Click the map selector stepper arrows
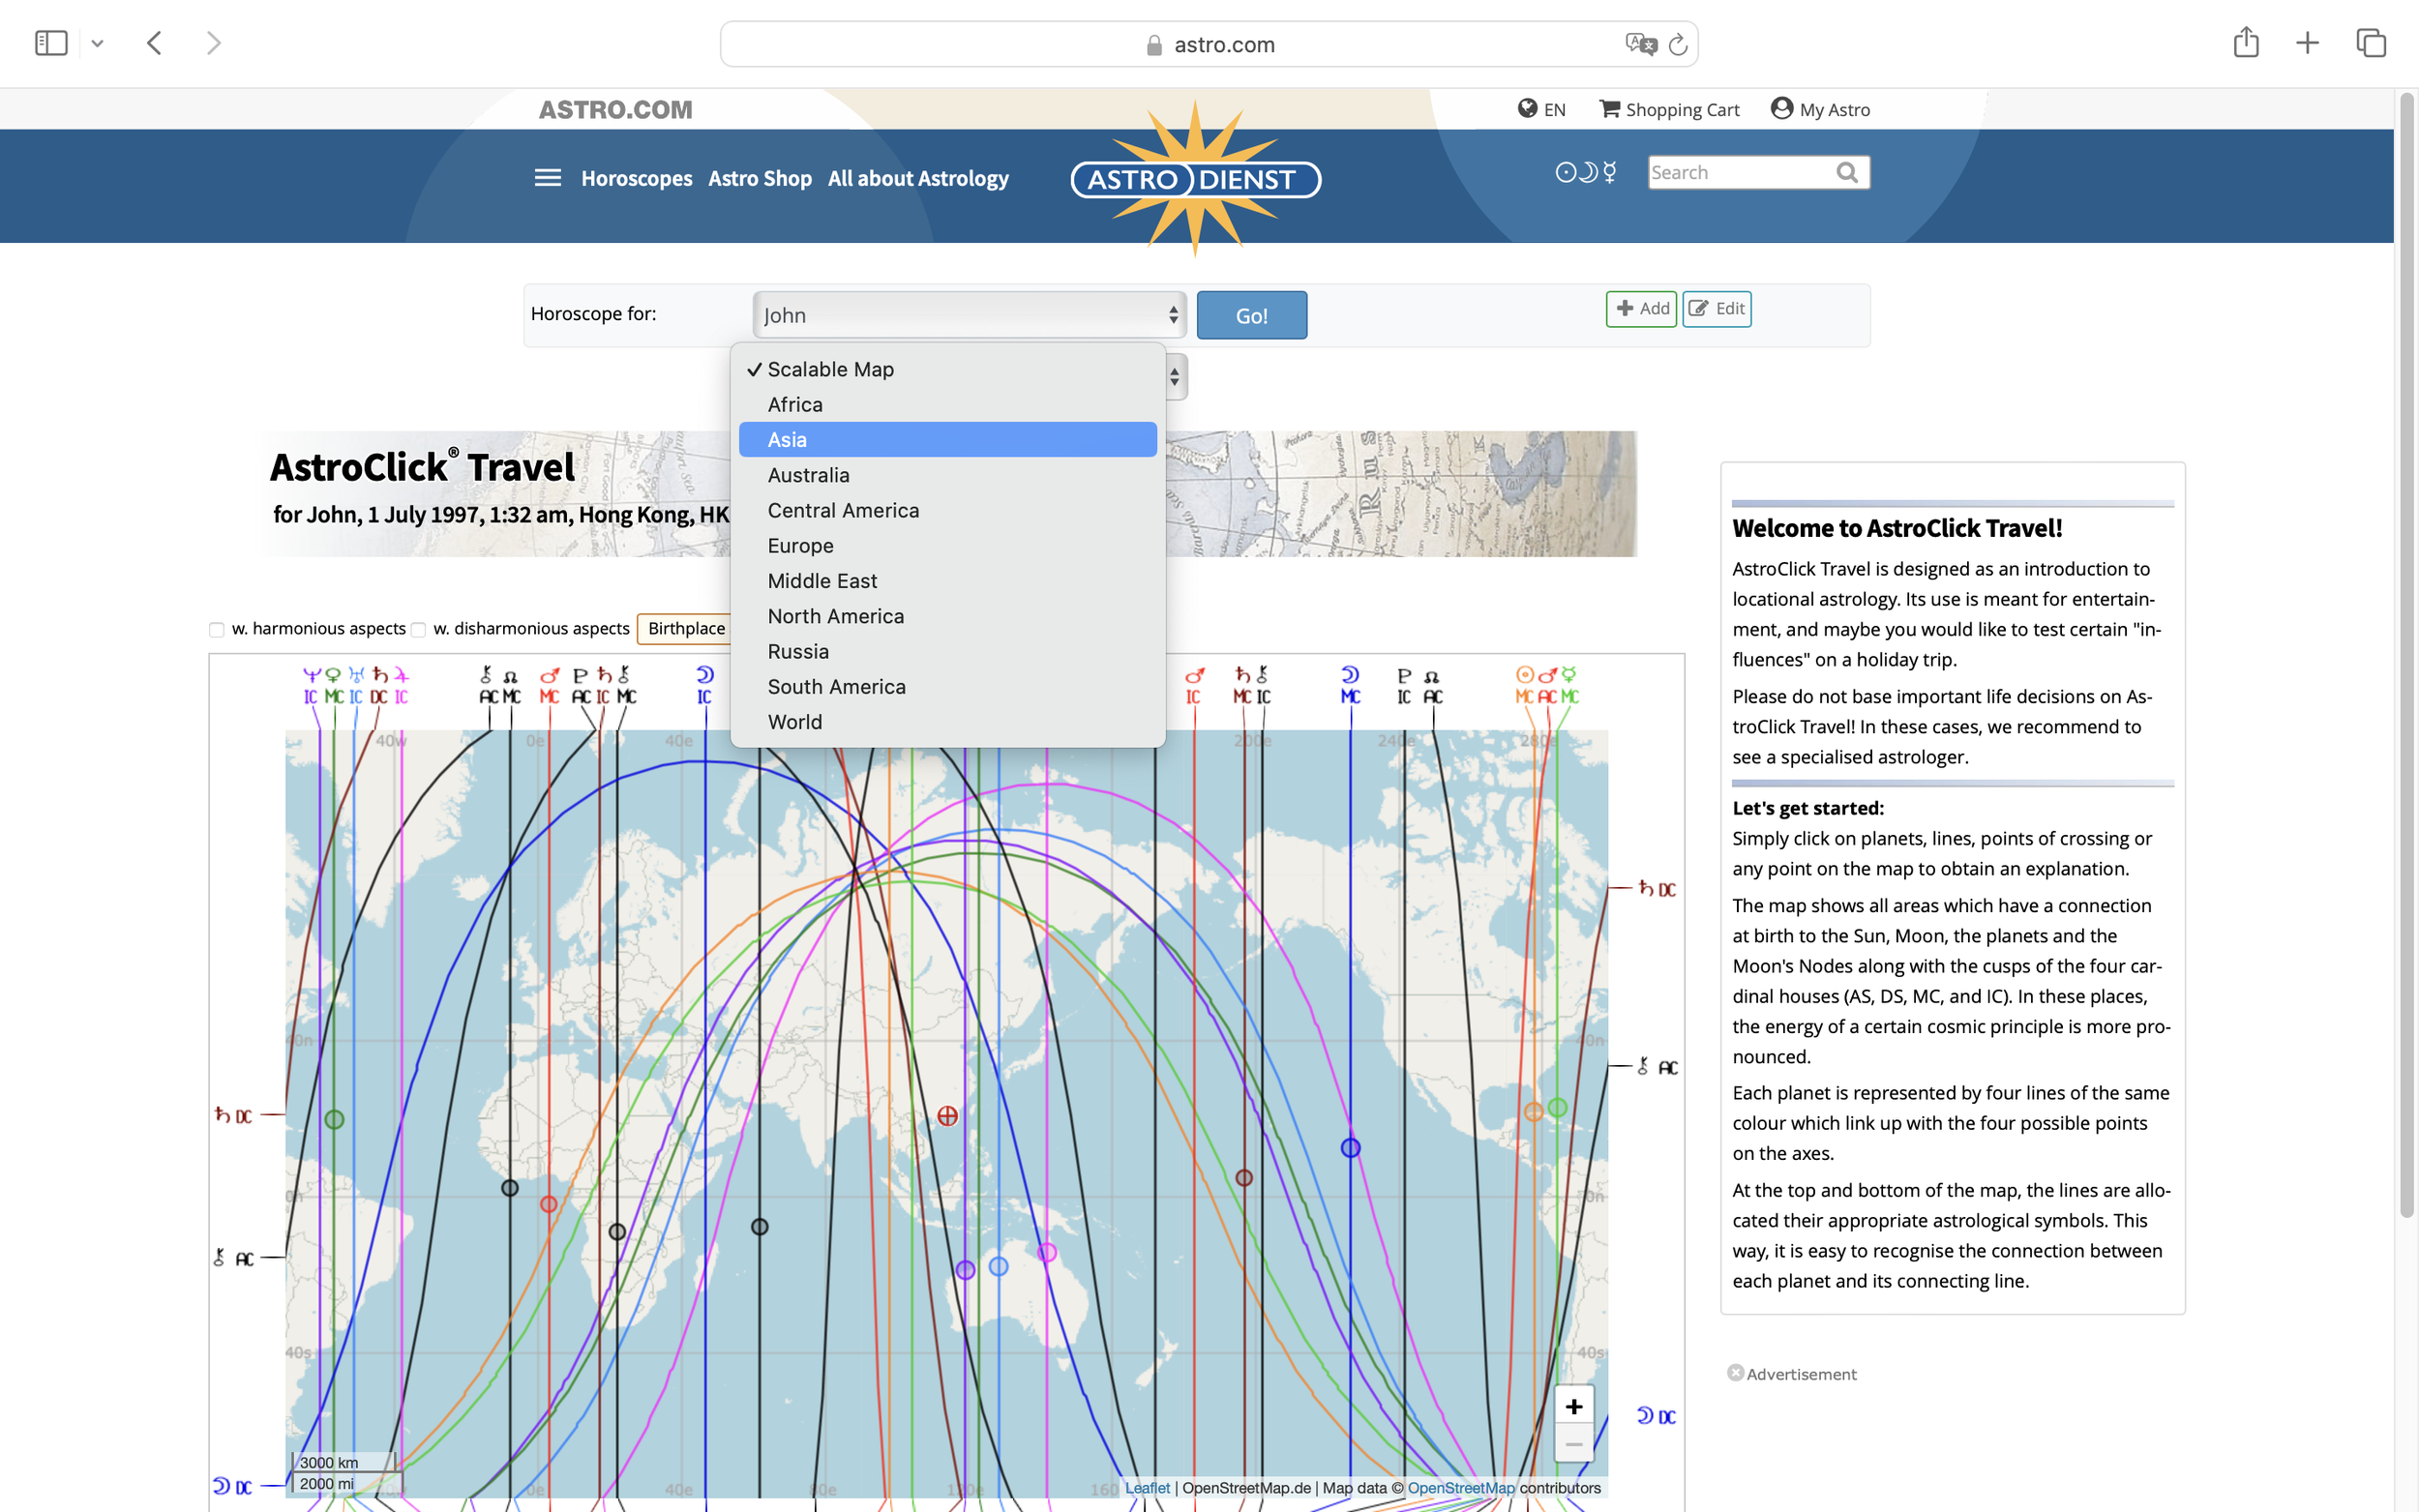 [x=1175, y=377]
